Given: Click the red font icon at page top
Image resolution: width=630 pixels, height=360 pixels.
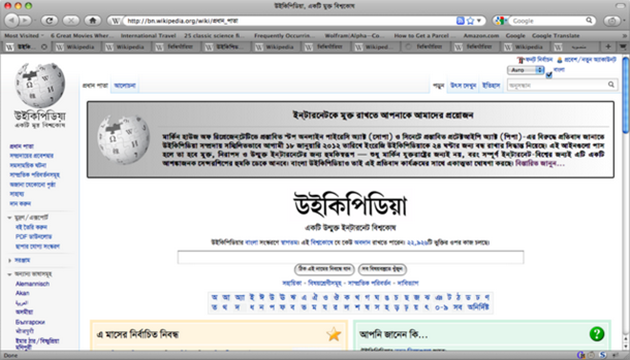Looking at the screenshot, I should click(521, 60).
